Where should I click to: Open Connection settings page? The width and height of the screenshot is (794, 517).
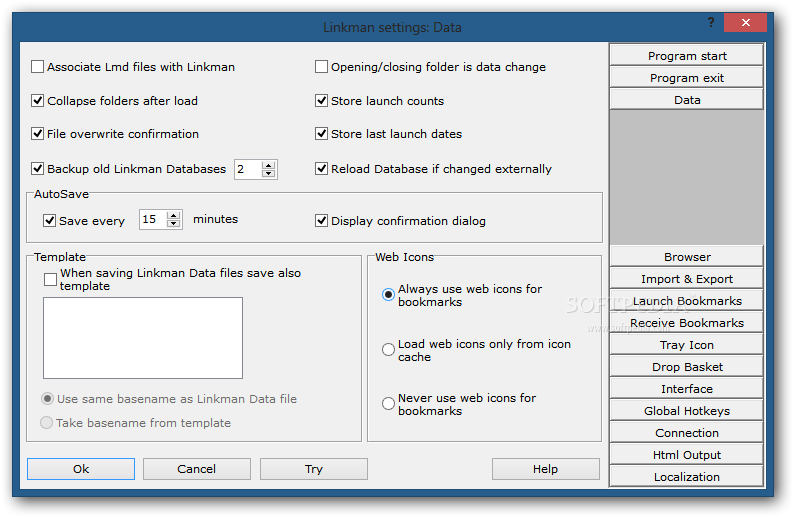687,433
